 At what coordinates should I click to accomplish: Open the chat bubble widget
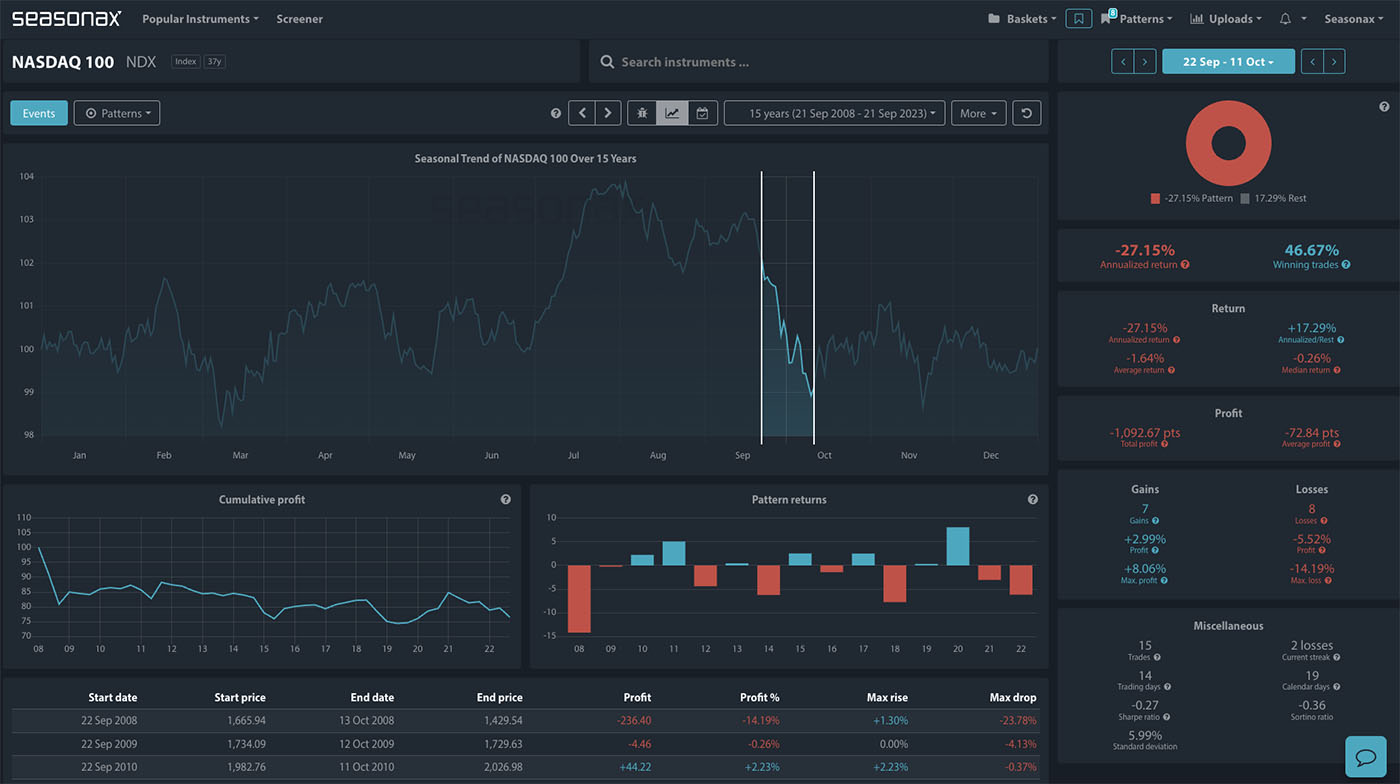1365,756
